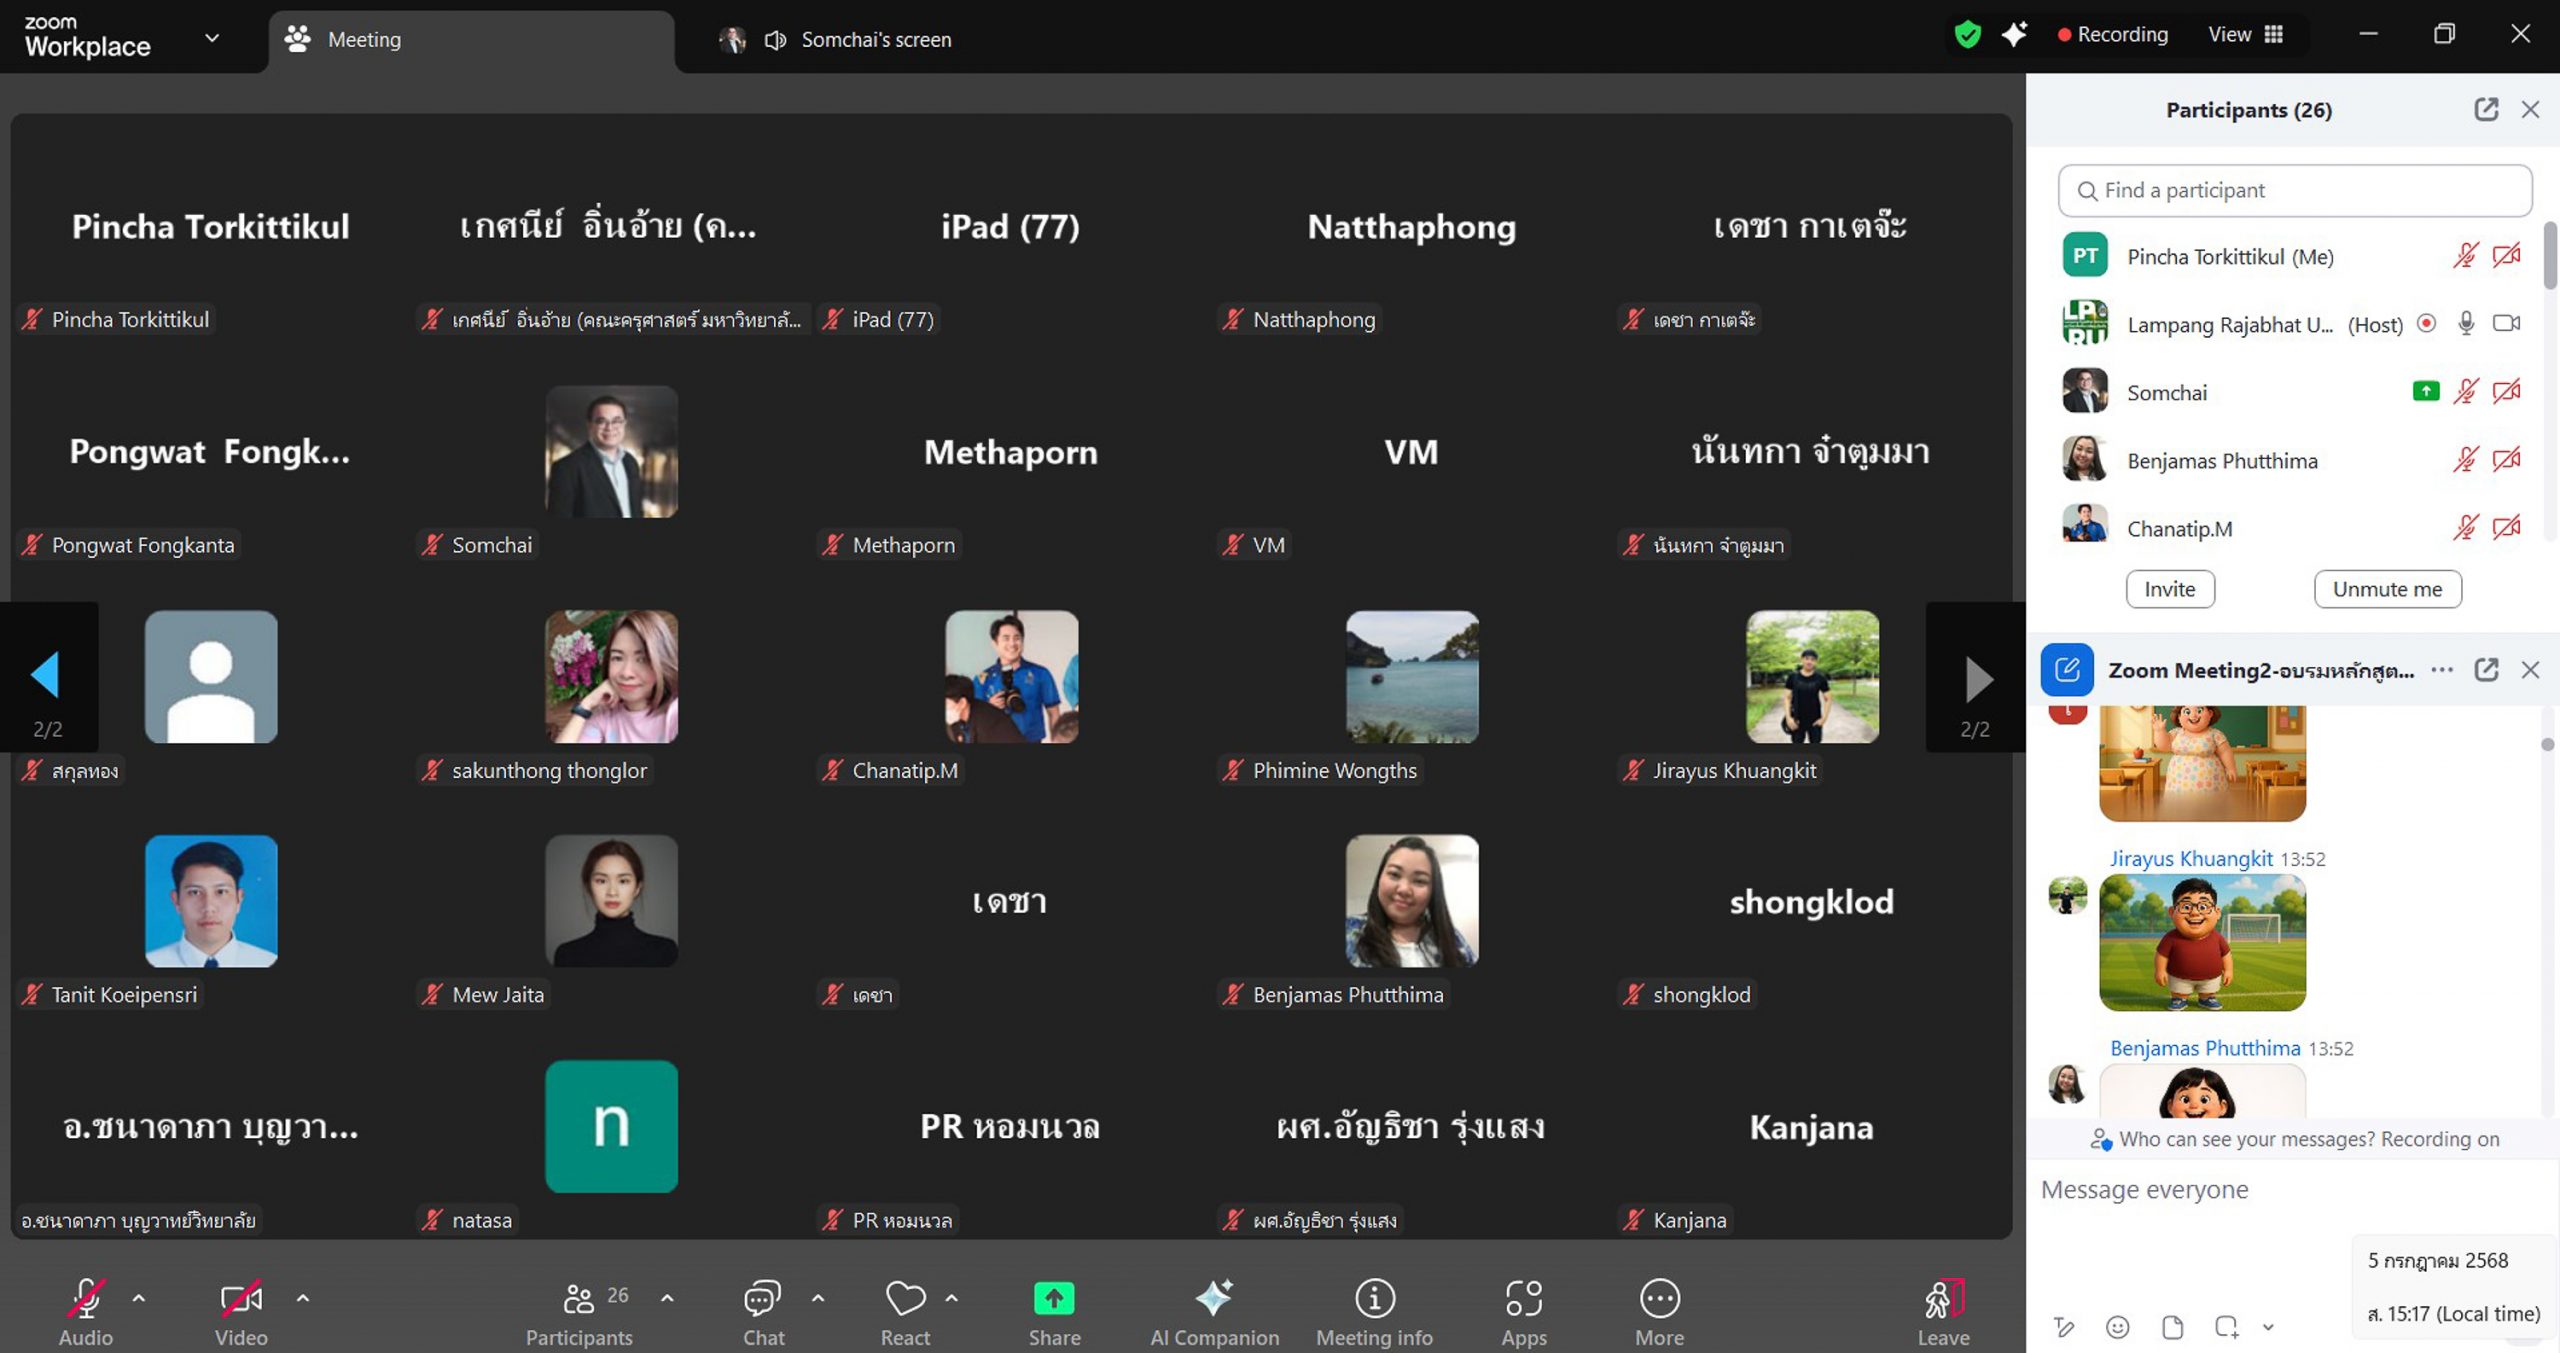Open the Chat icon in toolbar
The height and width of the screenshot is (1353, 2560).
[763, 1298]
